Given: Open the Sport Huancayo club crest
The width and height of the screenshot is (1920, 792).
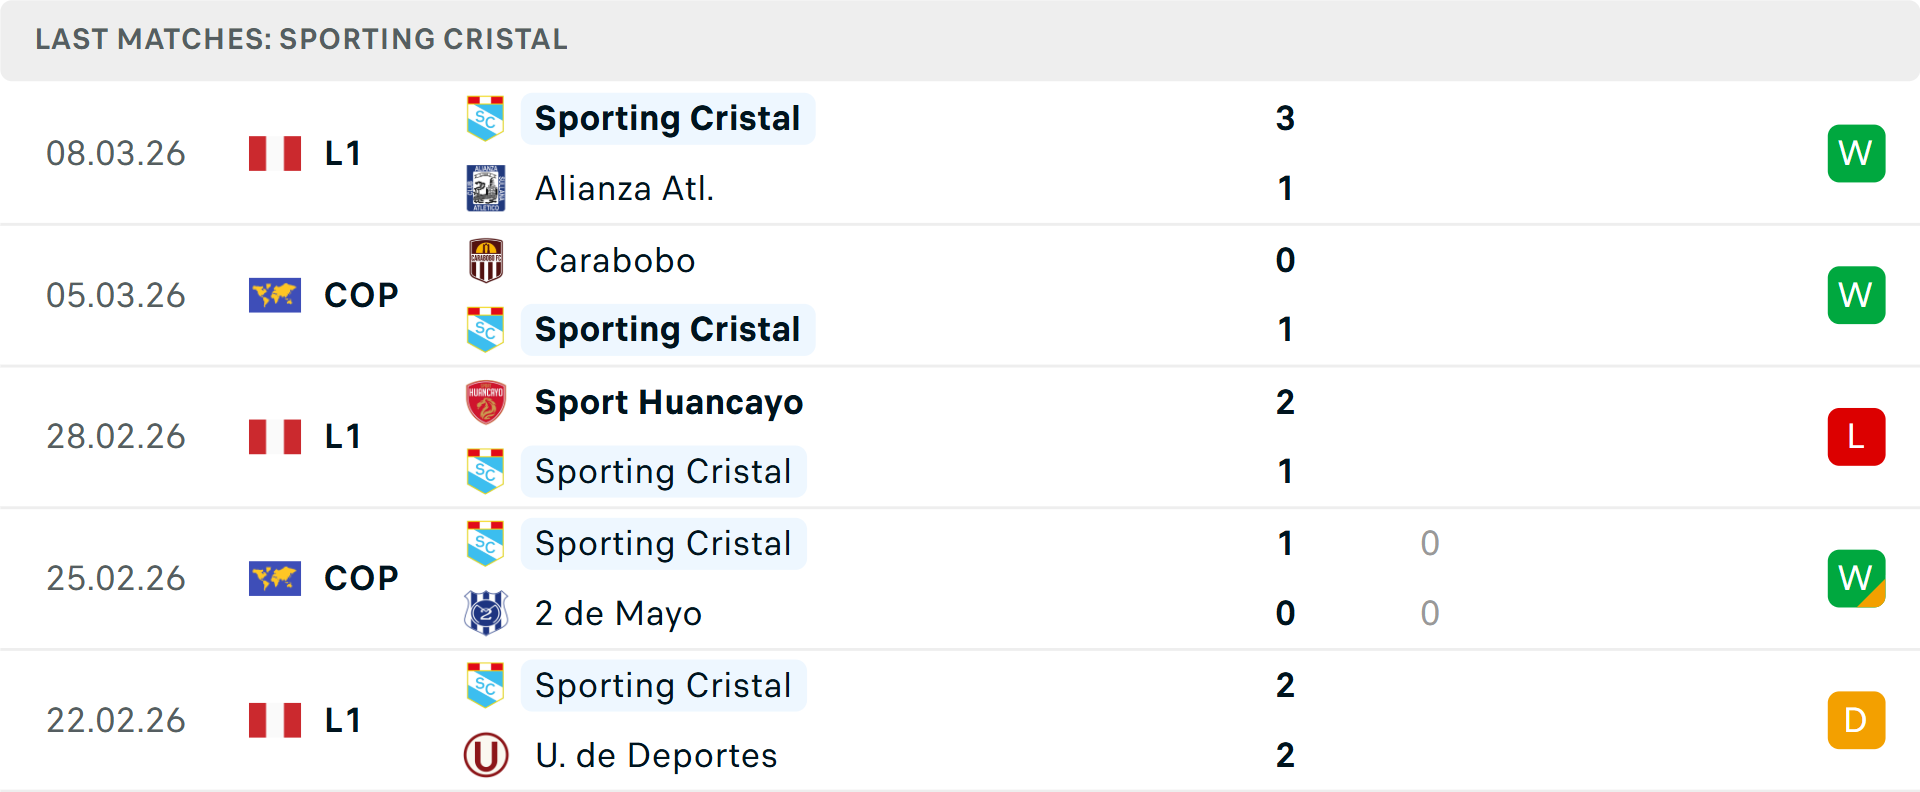Looking at the screenshot, I should point(486,402).
